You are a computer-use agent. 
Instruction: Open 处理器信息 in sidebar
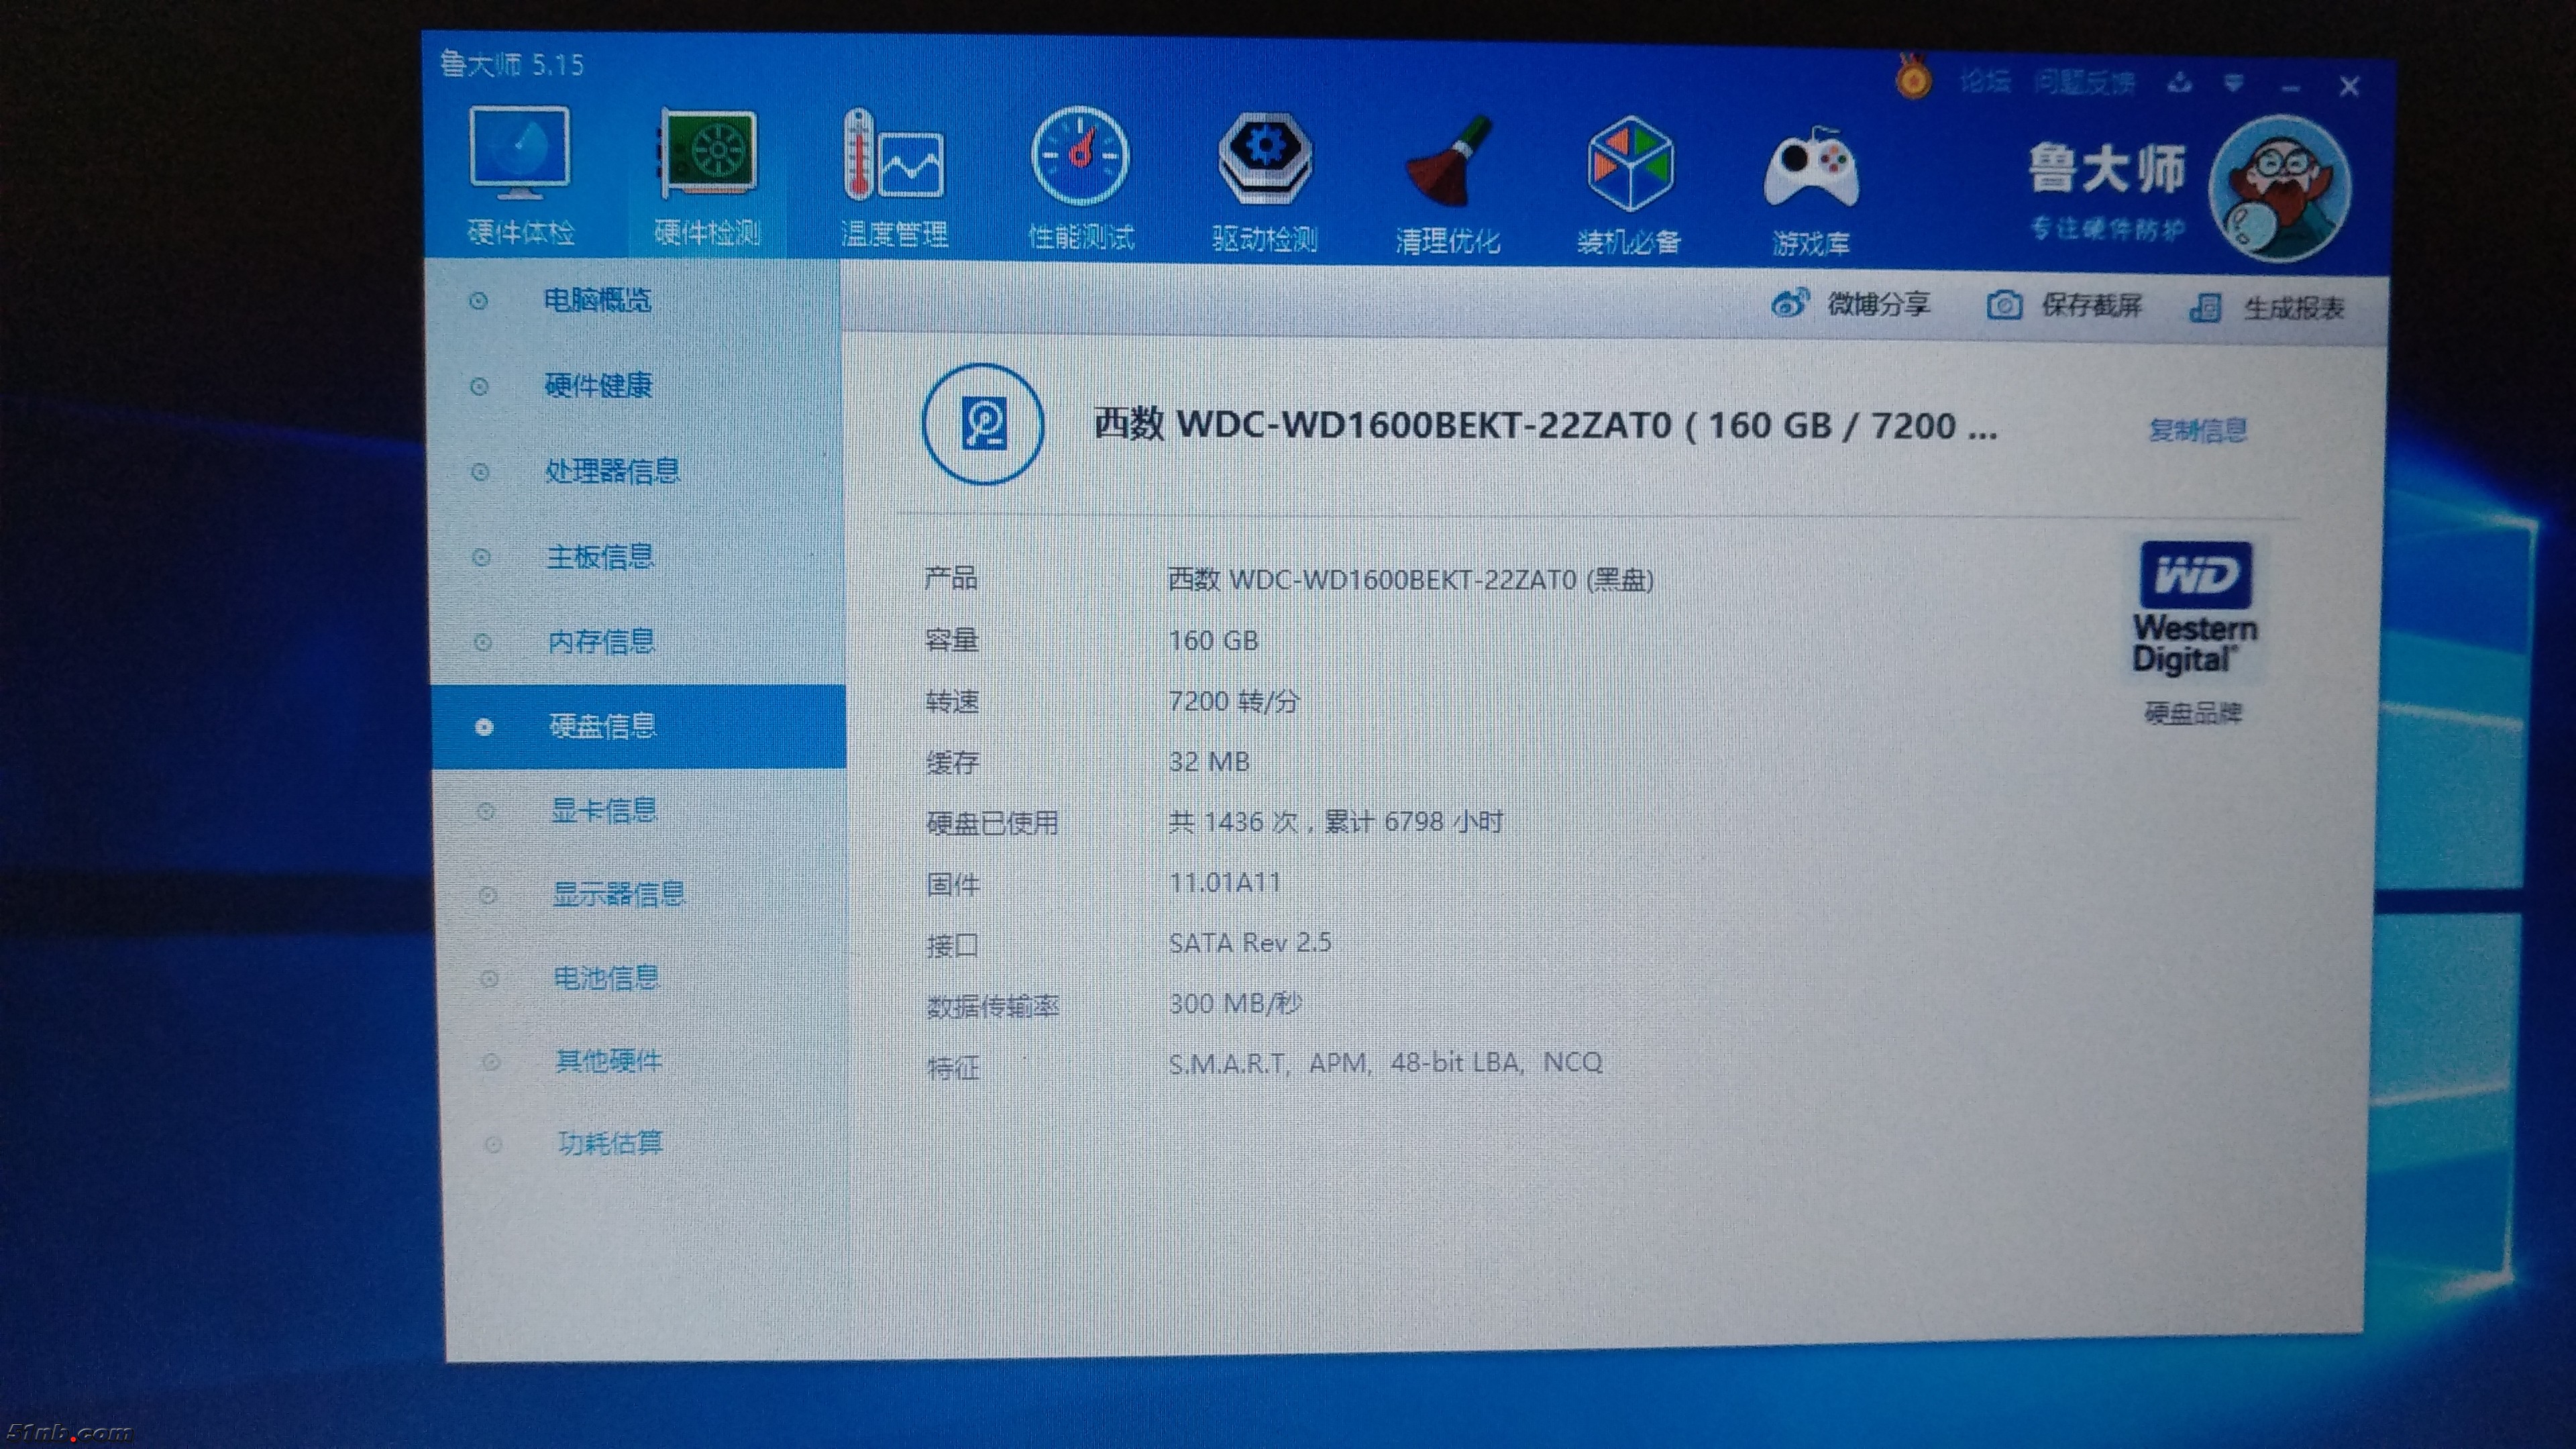tap(611, 471)
